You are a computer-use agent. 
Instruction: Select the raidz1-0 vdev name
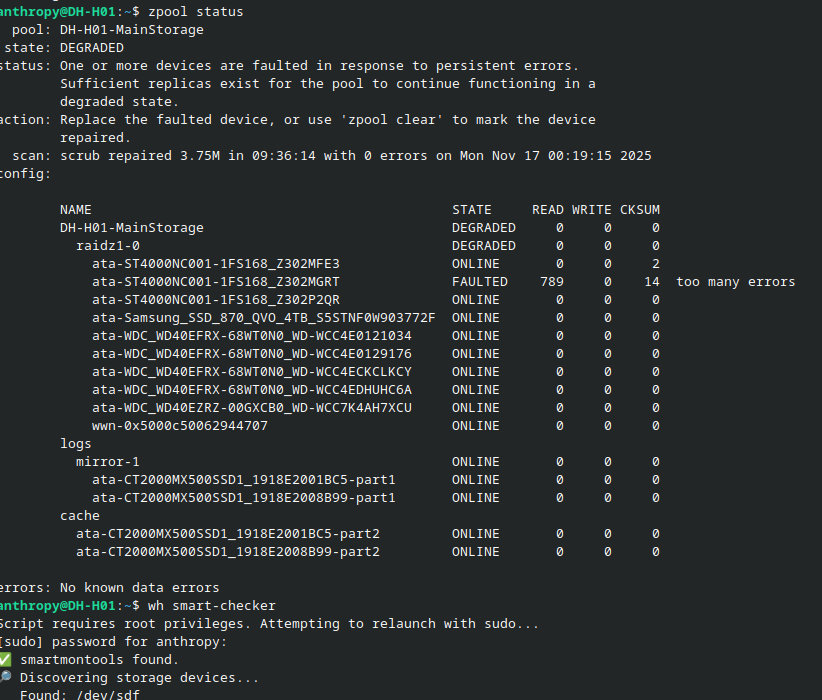point(108,246)
